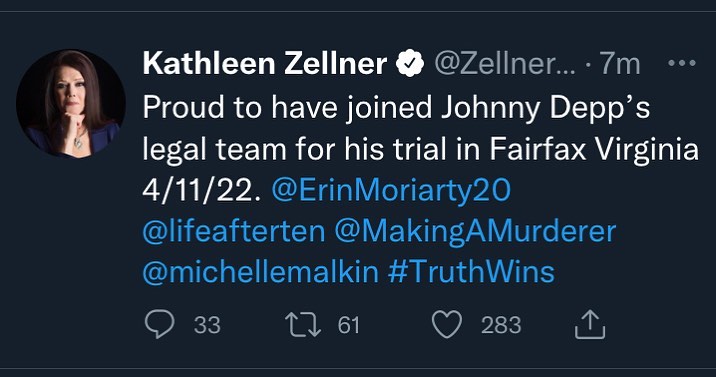This screenshot has height=377, width=716.
Task: View the 283 likes count
Action: click(501, 325)
